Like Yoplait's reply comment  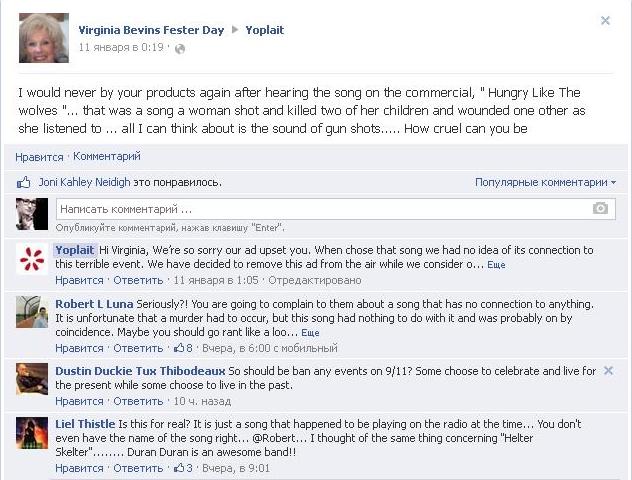click(79, 280)
